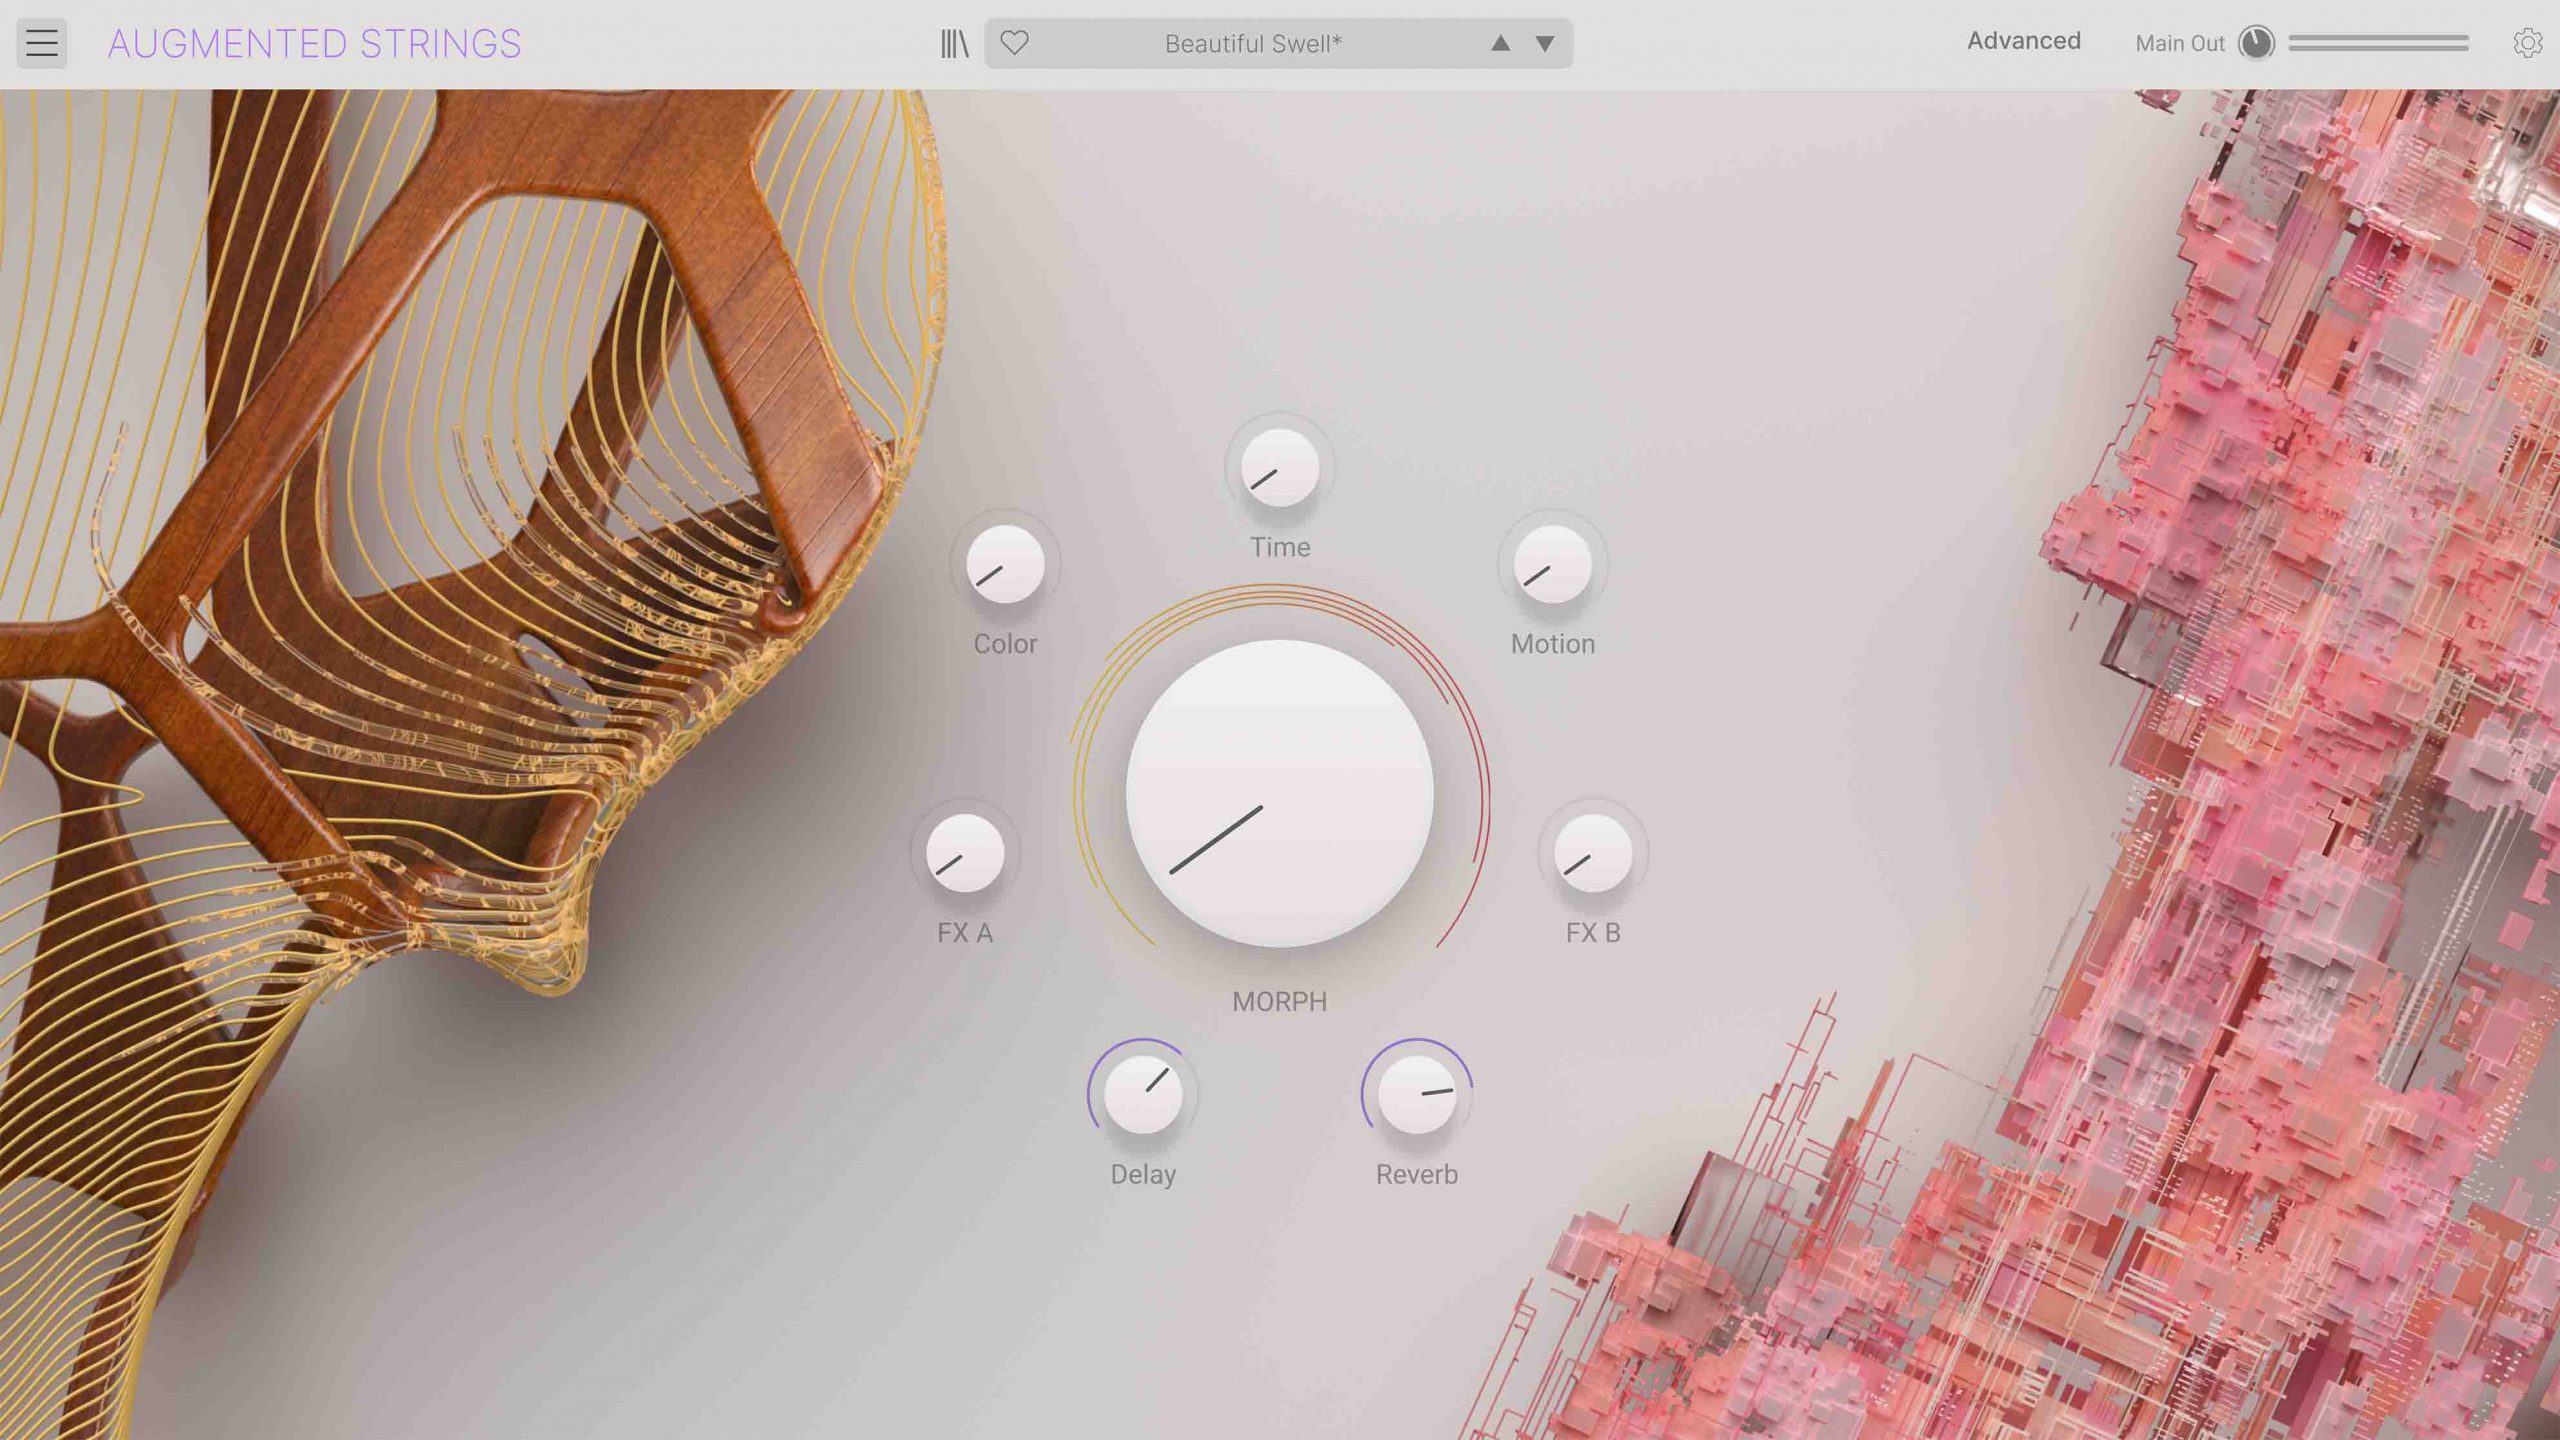Click the large MORPH knob
Image resolution: width=2560 pixels, height=1440 pixels.
(1279, 793)
